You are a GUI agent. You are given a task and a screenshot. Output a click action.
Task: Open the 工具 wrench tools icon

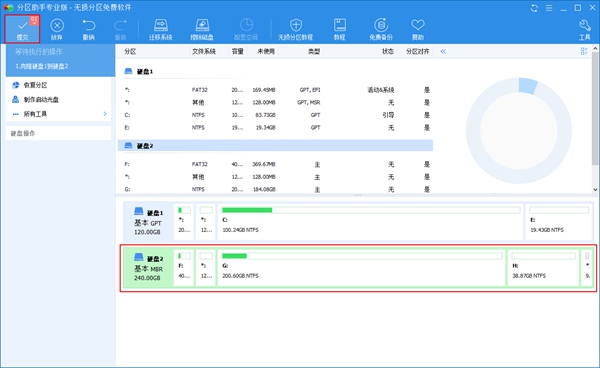point(584,29)
